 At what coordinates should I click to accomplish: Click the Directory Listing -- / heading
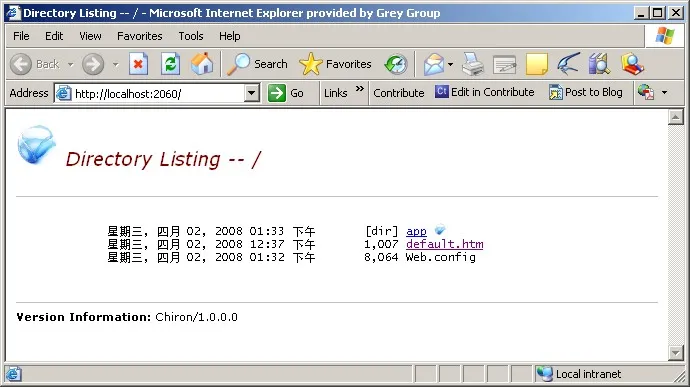(163, 159)
